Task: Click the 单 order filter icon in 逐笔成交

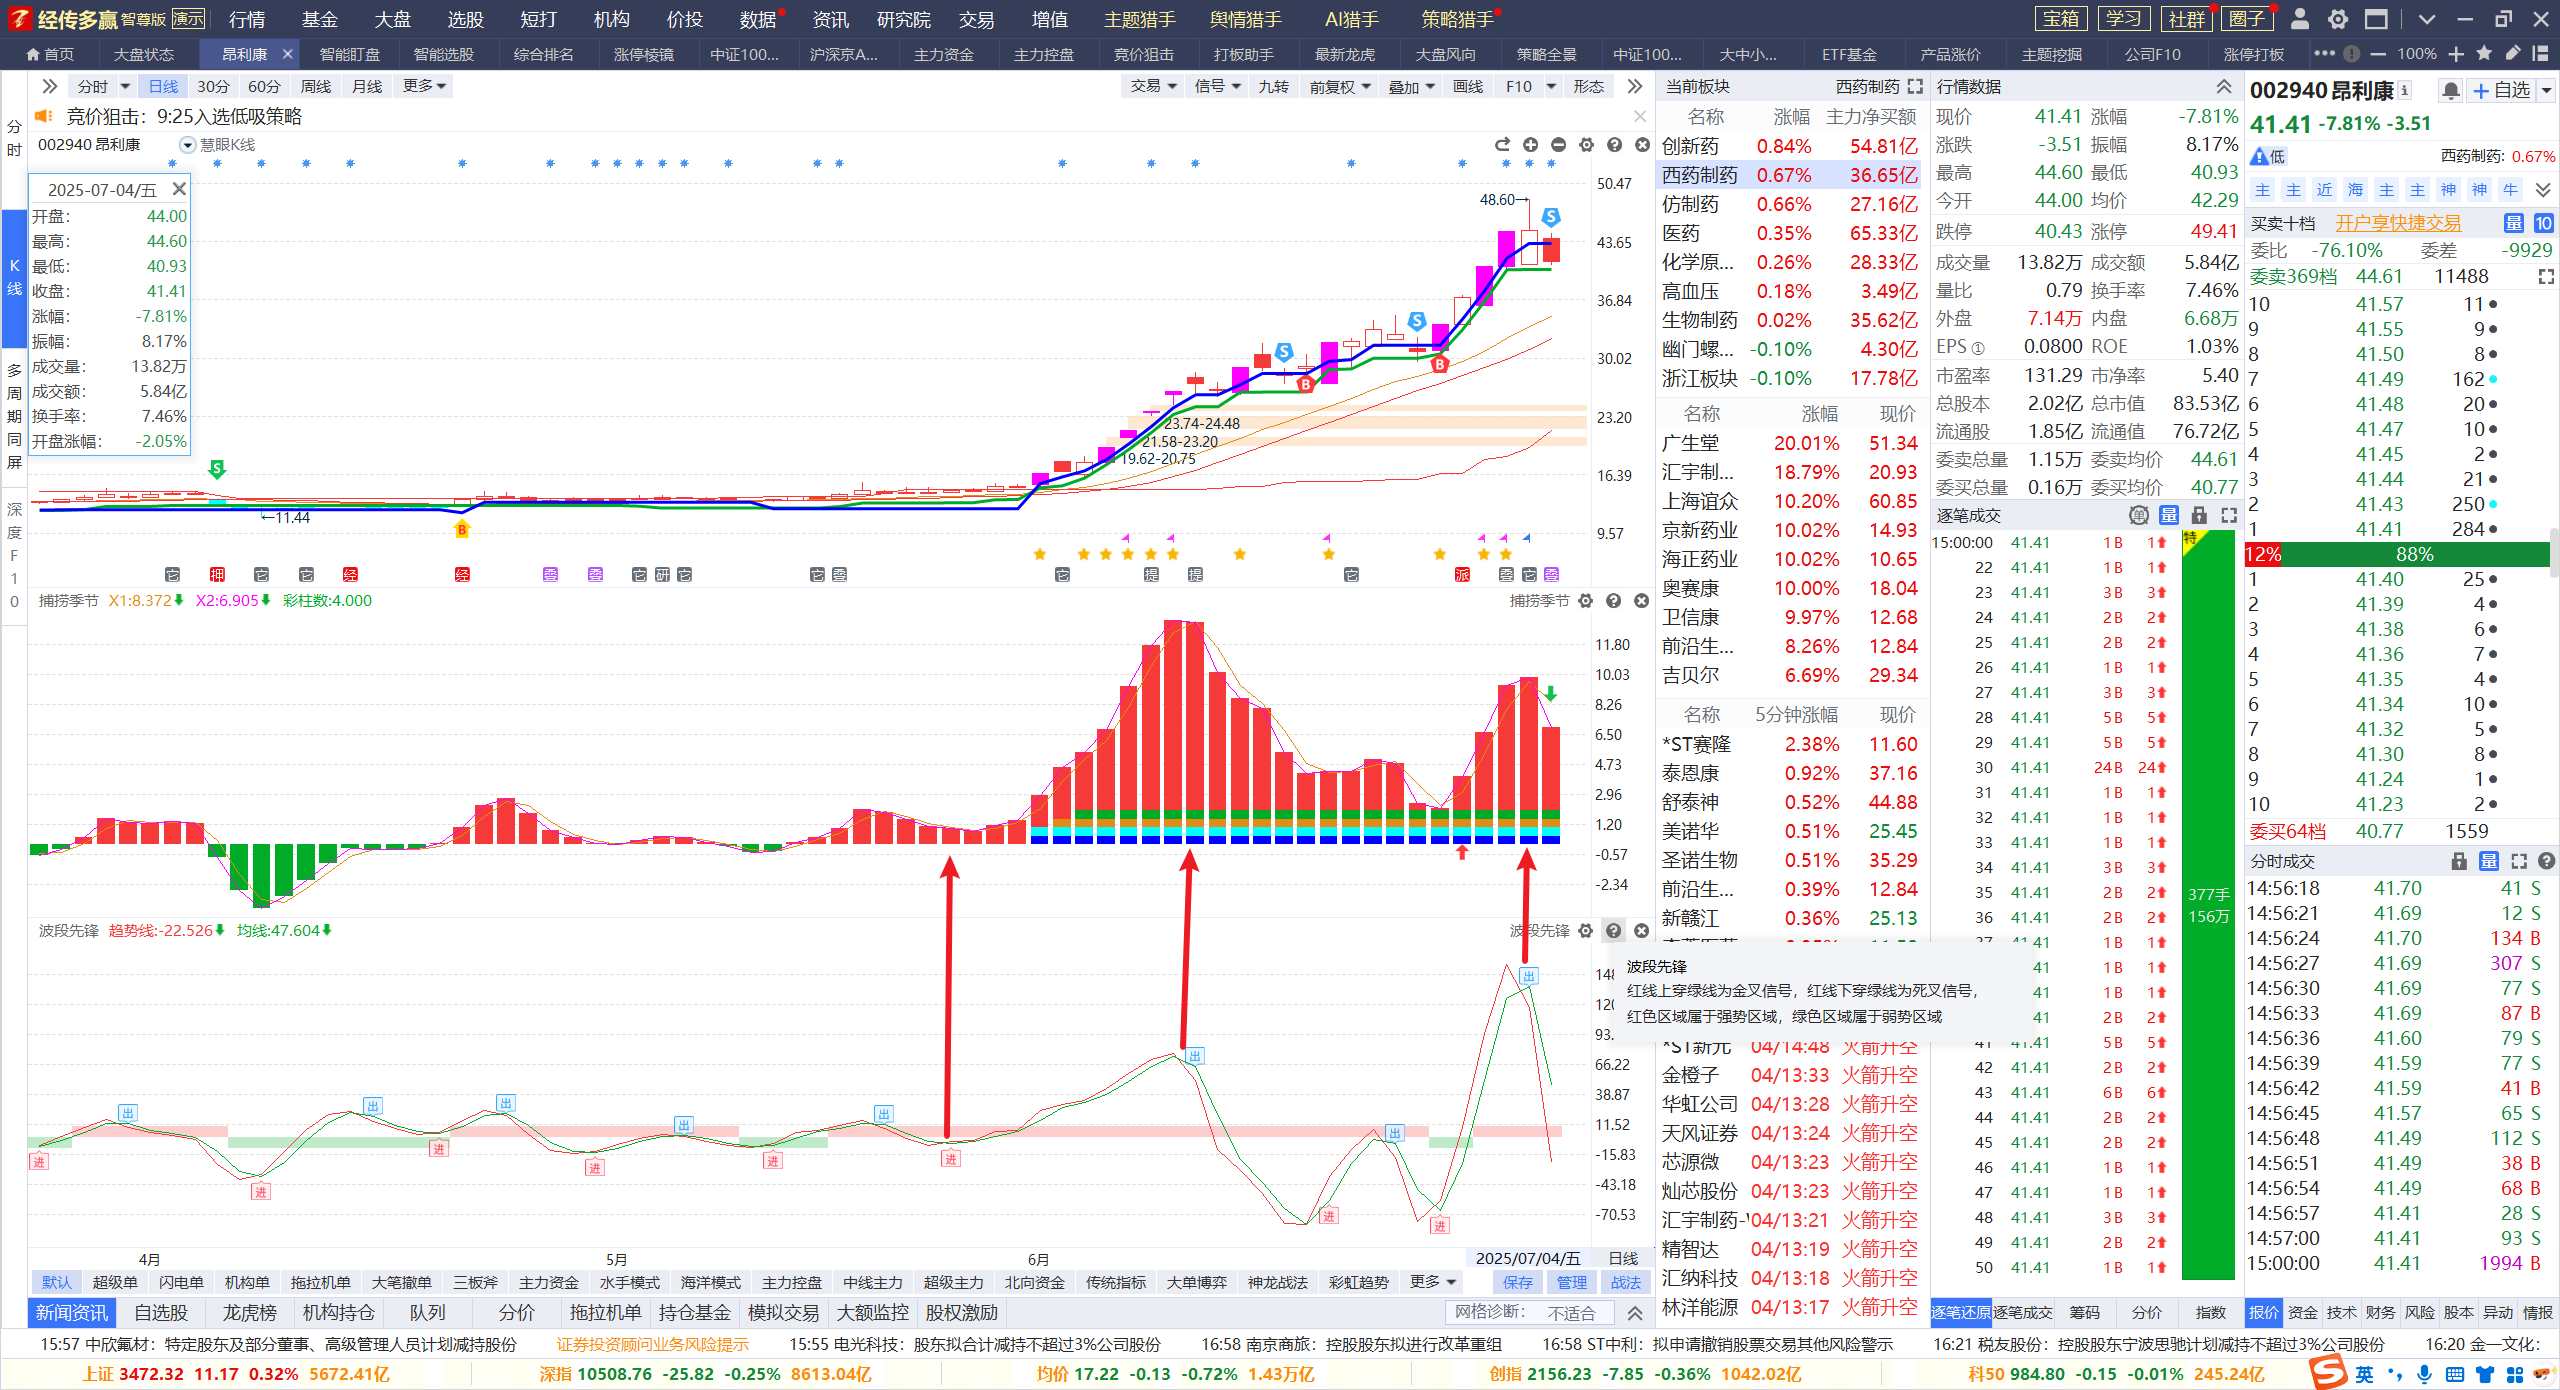Action: (2139, 515)
